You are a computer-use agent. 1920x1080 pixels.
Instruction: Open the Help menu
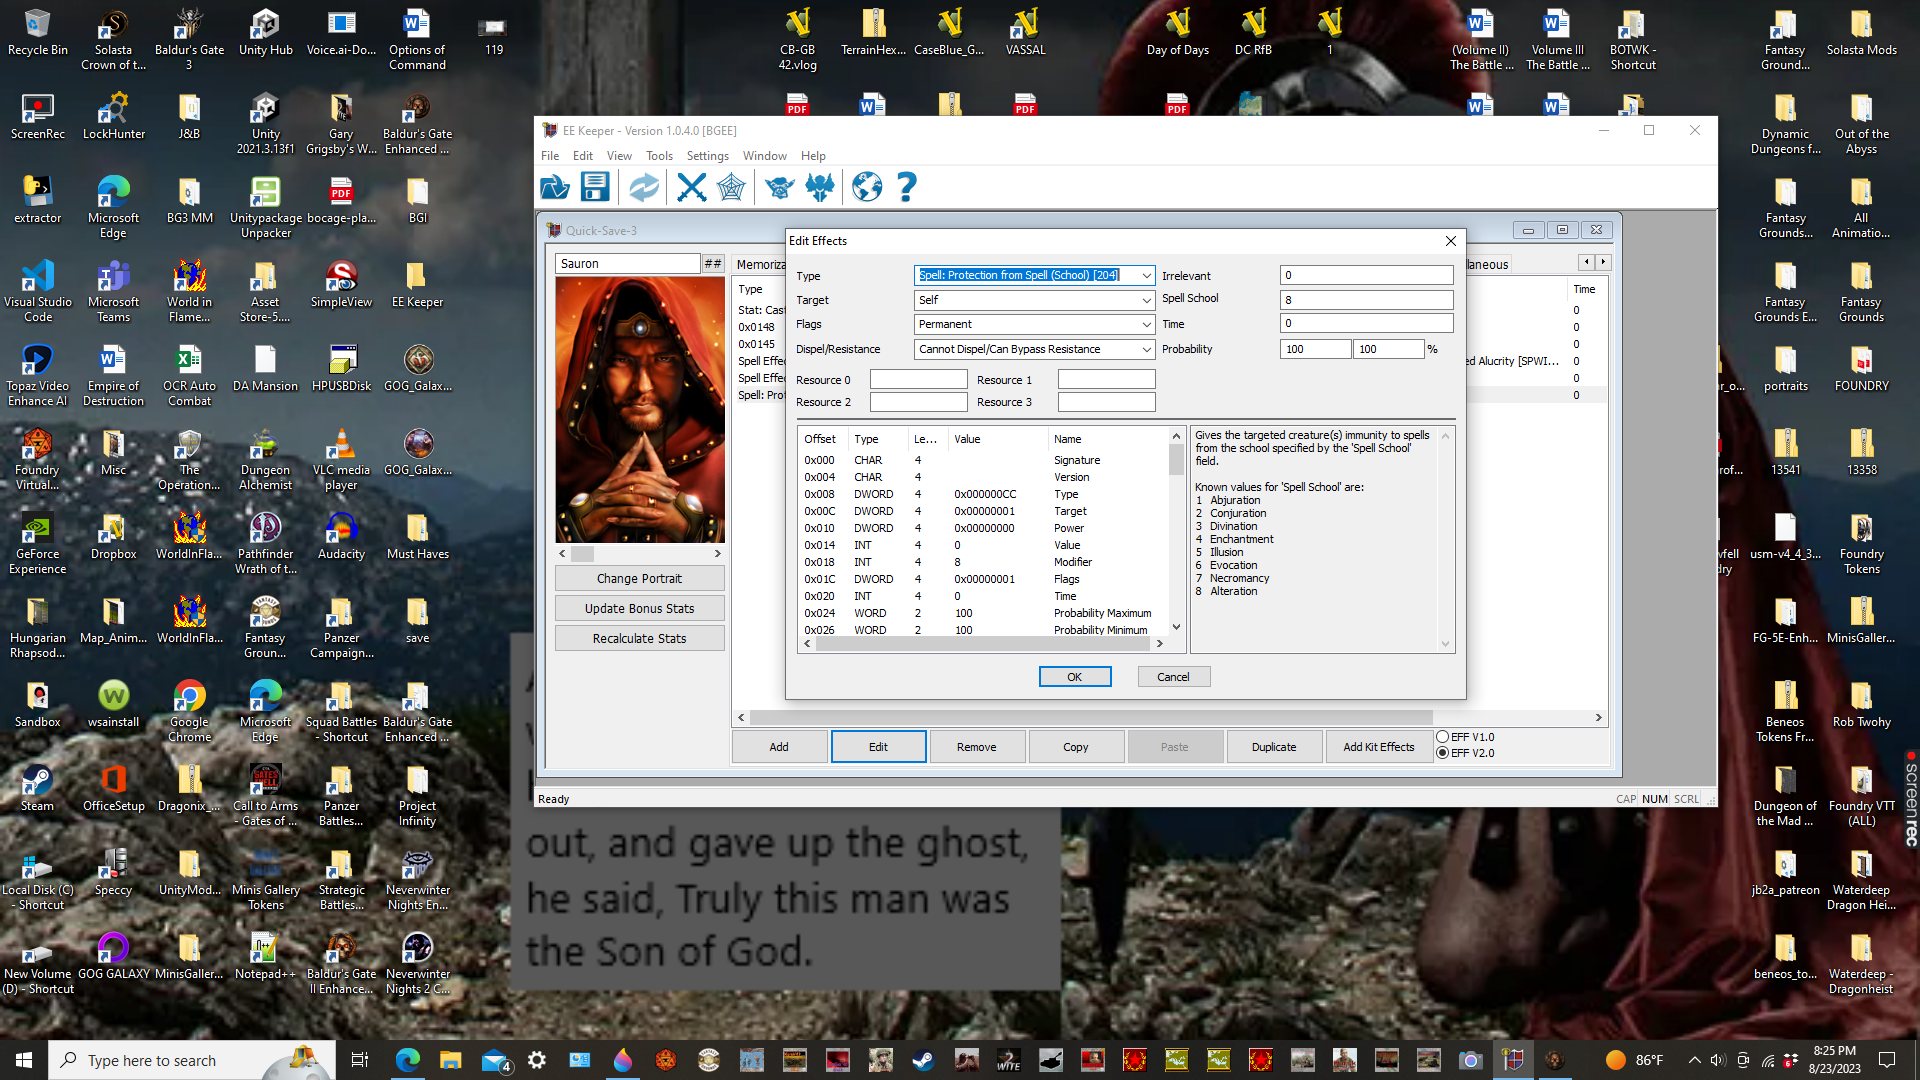813,156
